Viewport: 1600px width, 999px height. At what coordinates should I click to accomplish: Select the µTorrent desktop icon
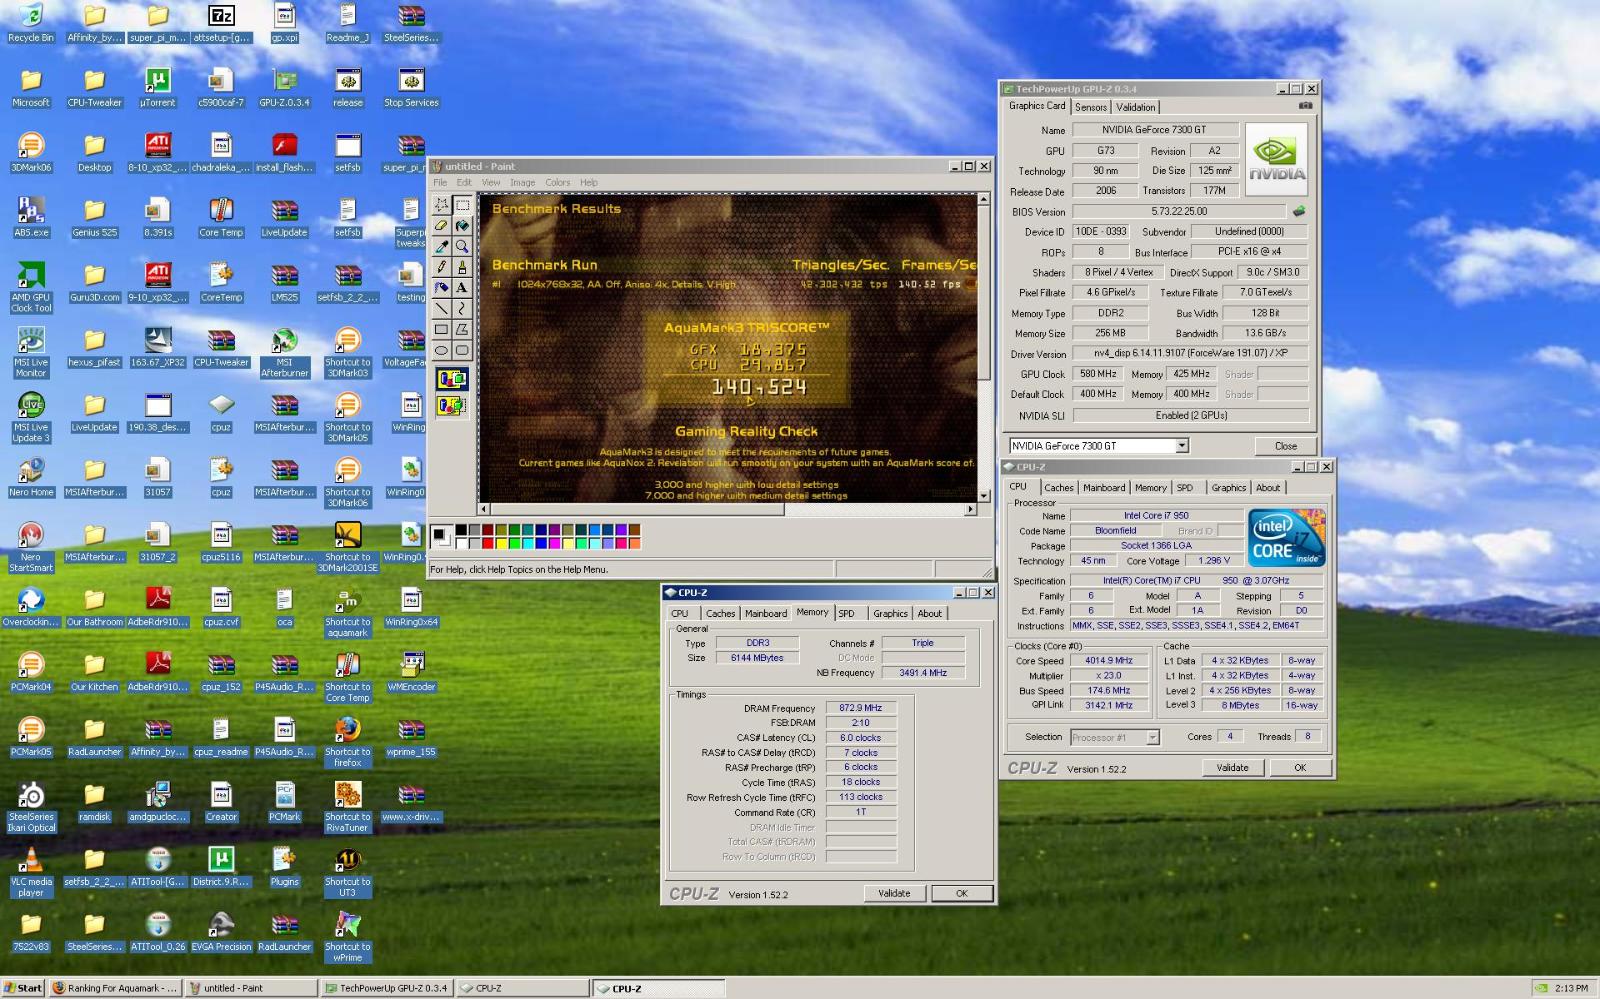click(158, 88)
